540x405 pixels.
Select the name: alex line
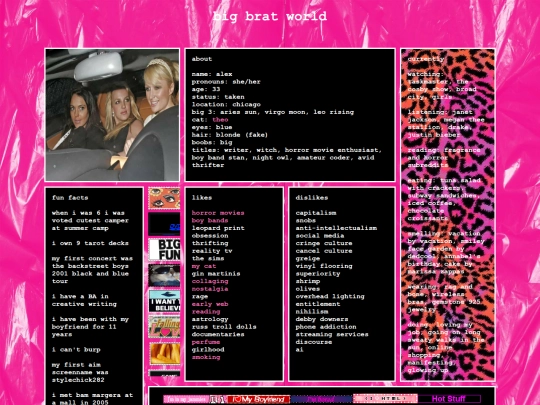212,74
